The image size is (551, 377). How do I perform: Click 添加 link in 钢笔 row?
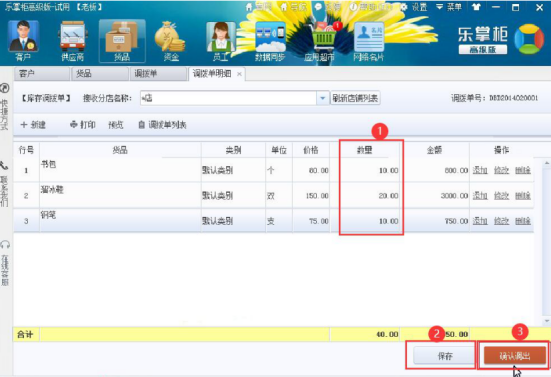(480, 221)
